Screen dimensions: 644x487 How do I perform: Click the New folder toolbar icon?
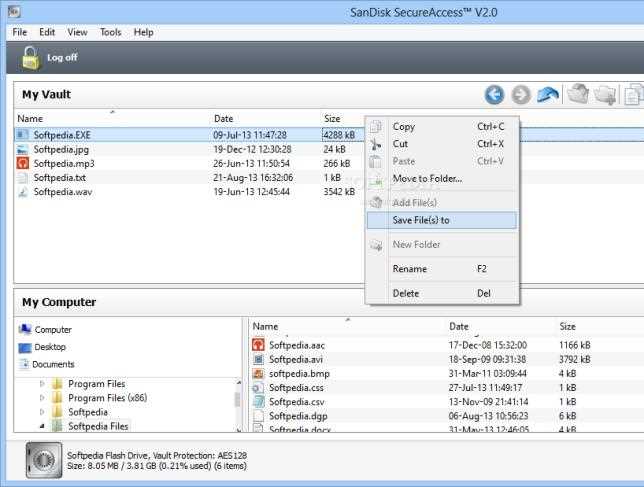[605, 95]
